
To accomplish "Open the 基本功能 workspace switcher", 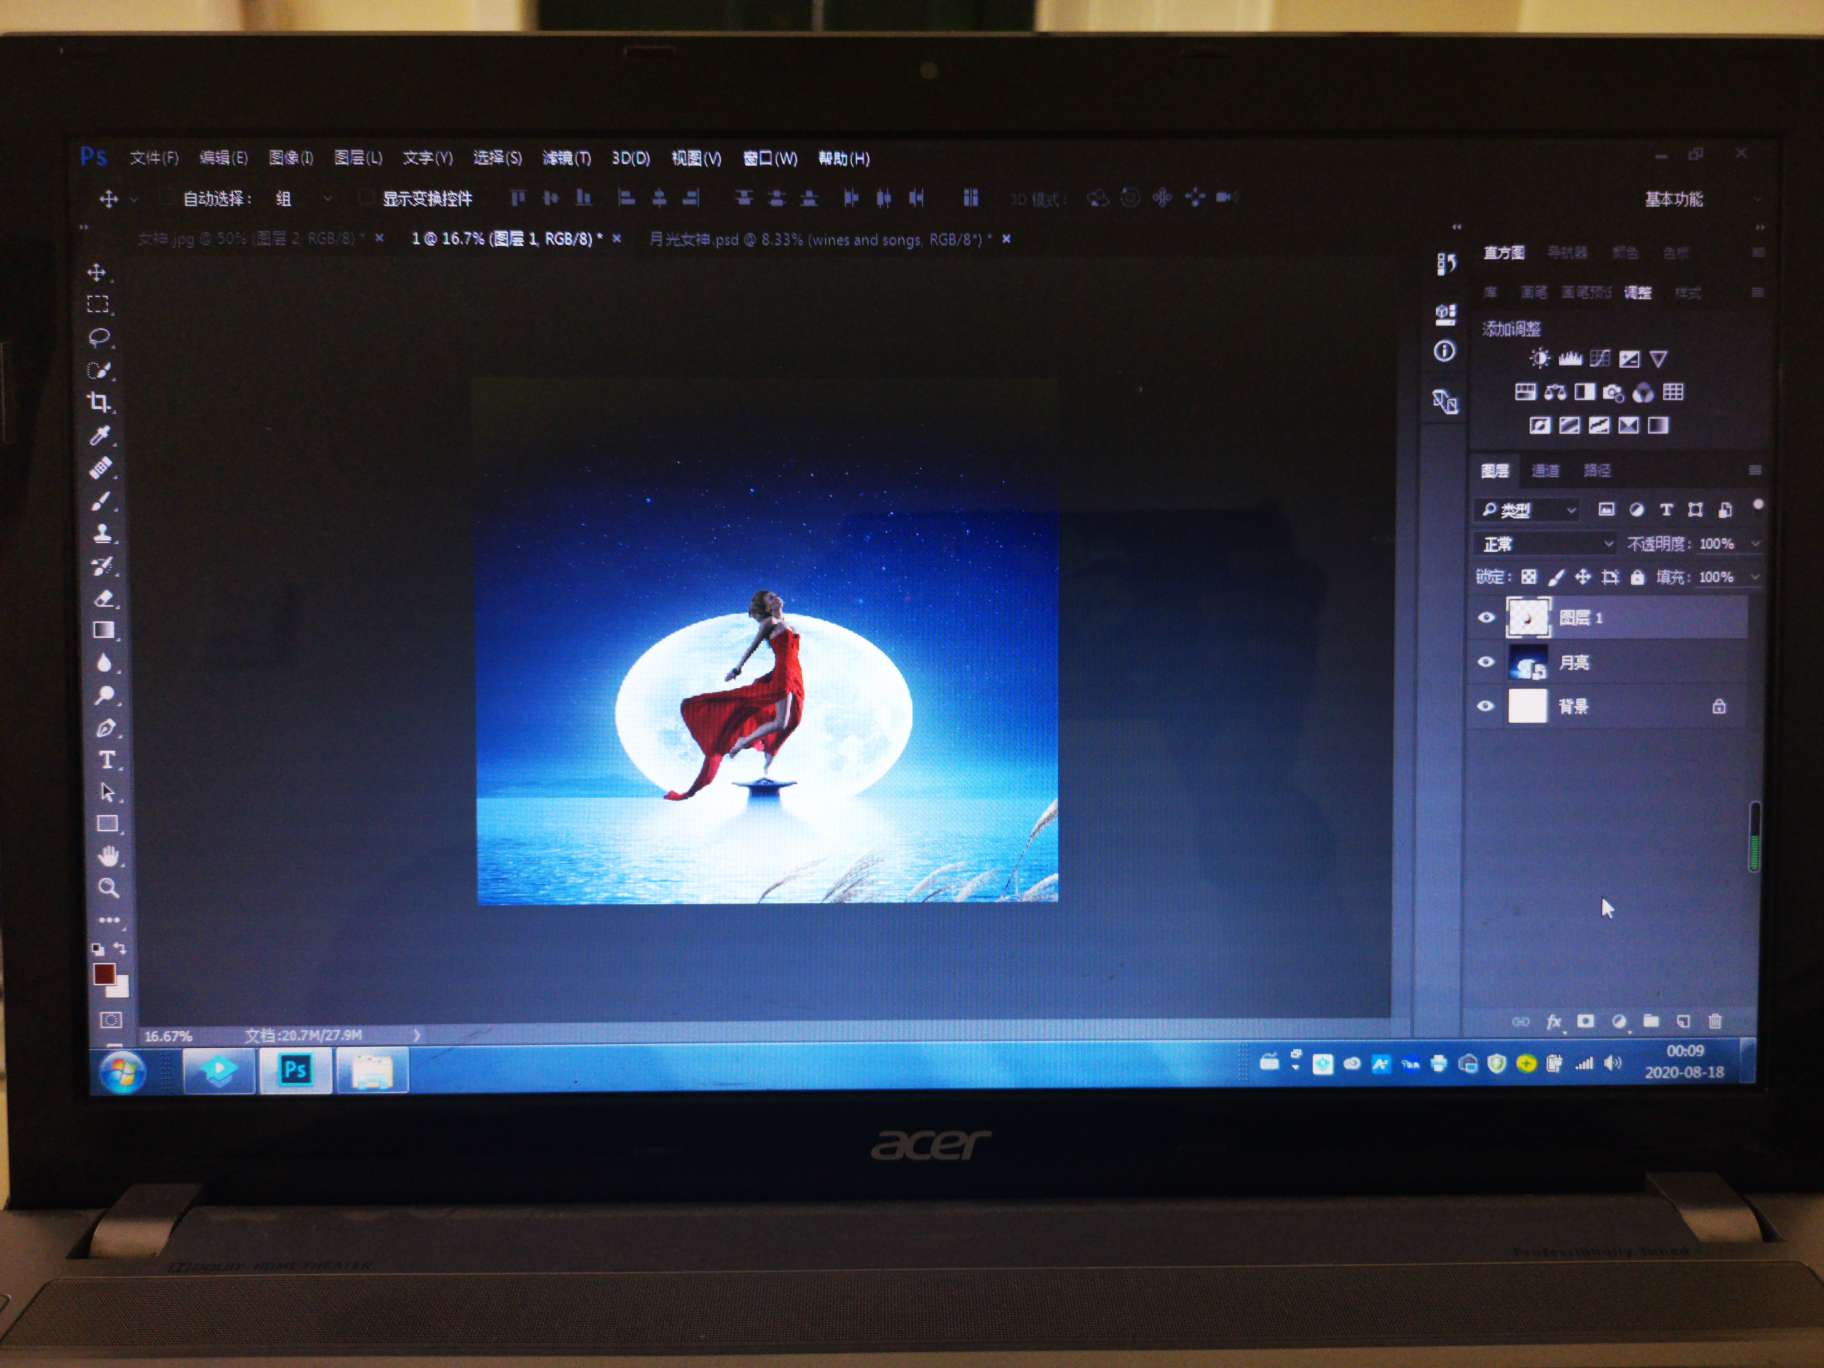I will point(1675,199).
